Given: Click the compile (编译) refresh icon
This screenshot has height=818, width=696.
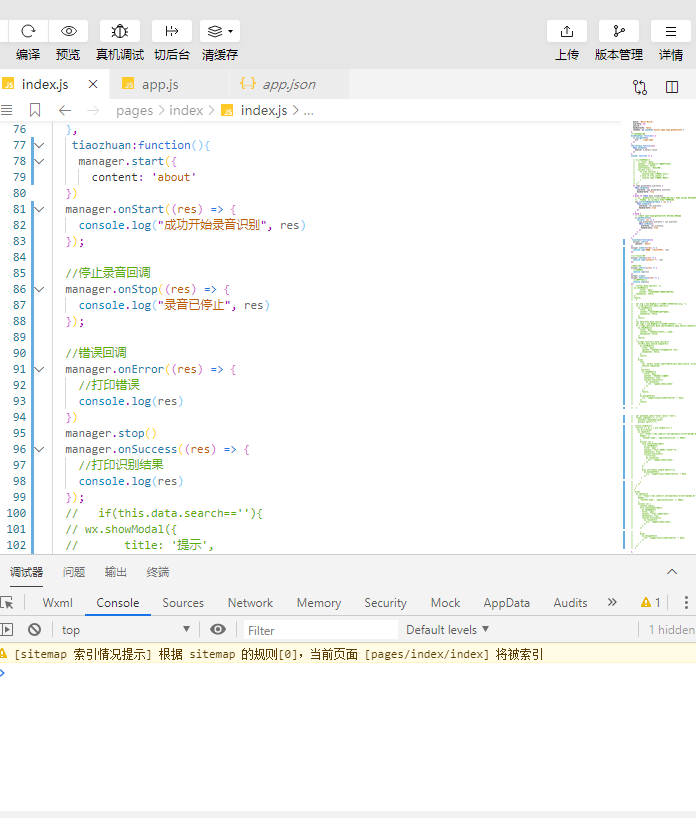Looking at the screenshot, I should coord(28,31).
